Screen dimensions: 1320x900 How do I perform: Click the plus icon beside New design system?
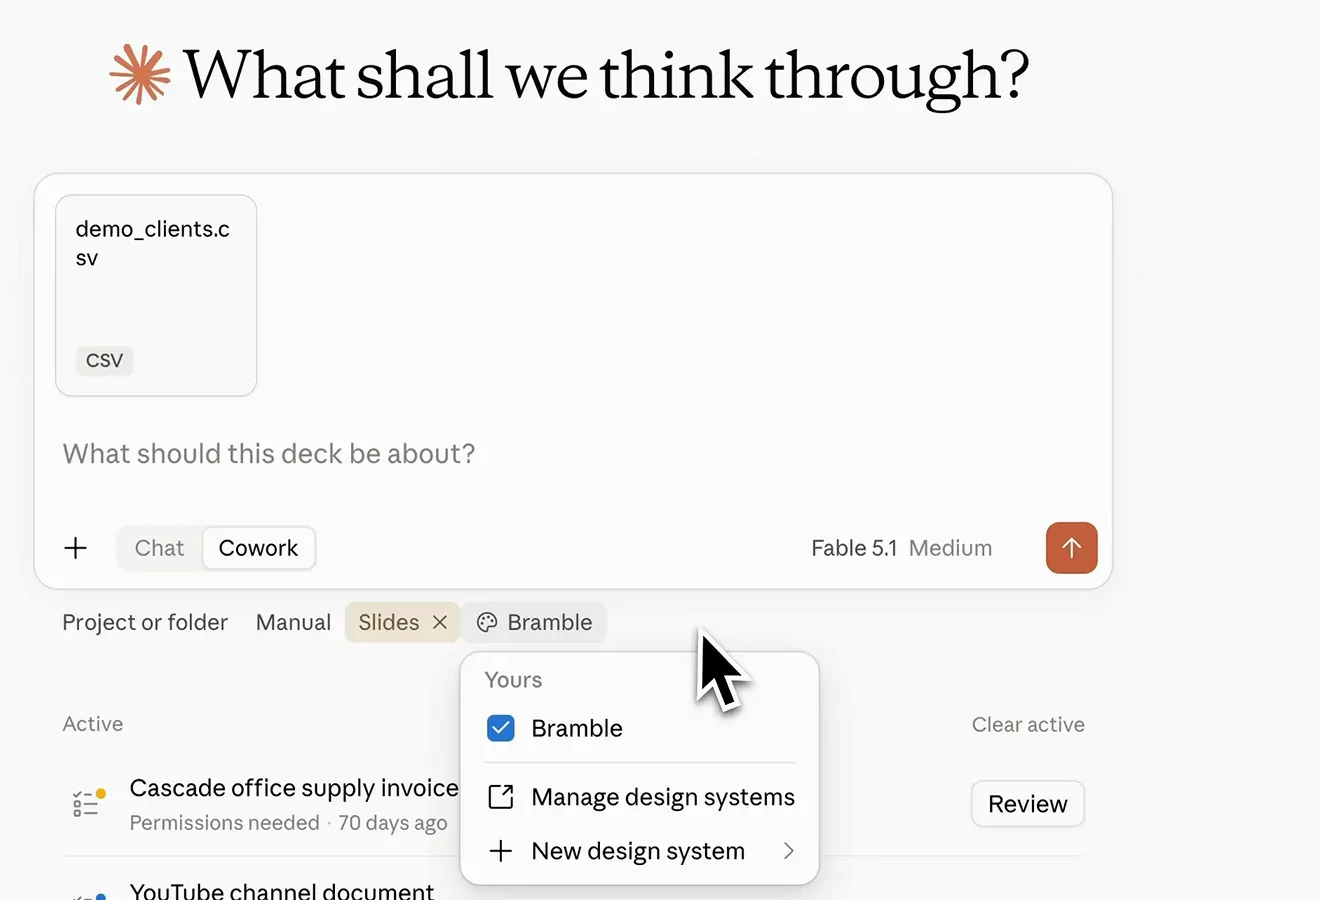click(x=500, y=851)
